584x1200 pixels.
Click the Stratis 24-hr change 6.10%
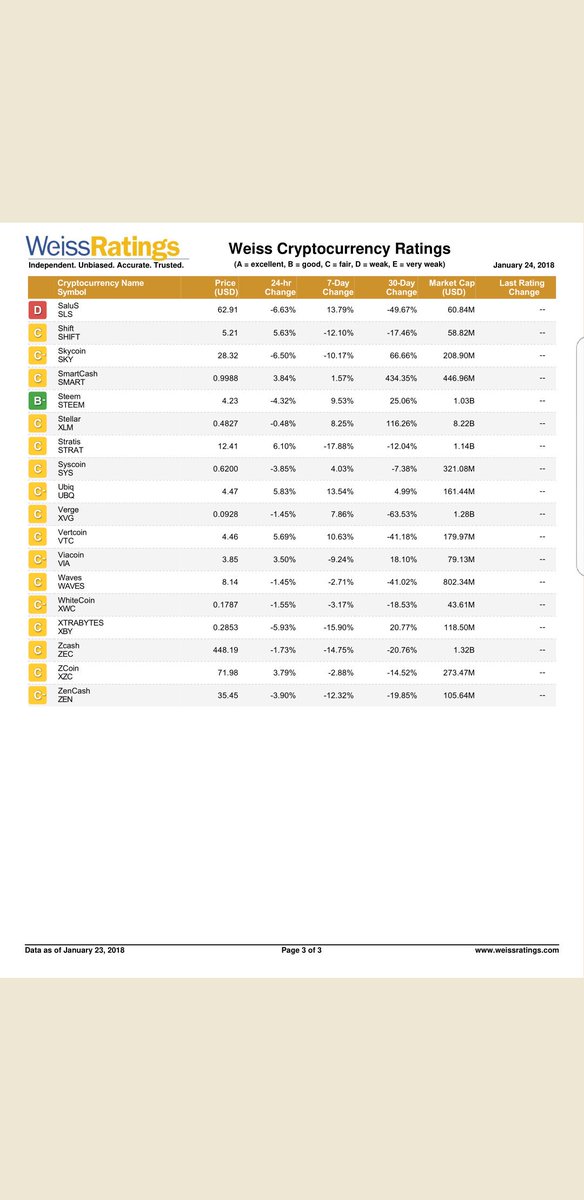point(283,446)
